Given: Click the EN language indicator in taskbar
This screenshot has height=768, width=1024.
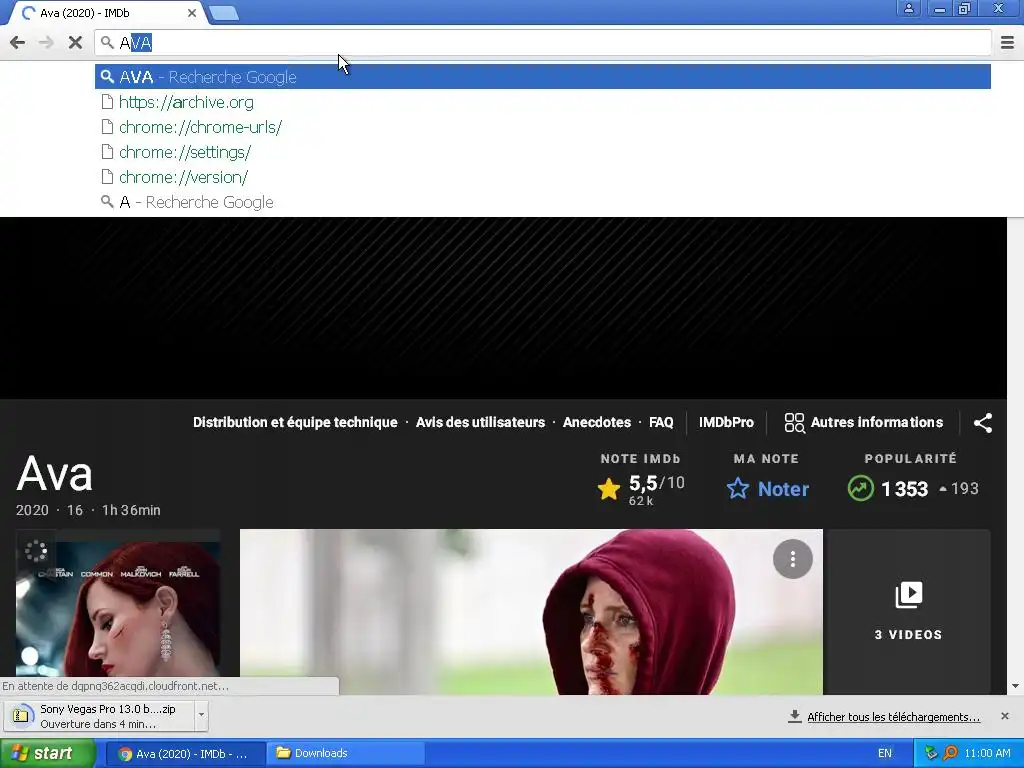Looking at the screenshot, I should point(885,754).
